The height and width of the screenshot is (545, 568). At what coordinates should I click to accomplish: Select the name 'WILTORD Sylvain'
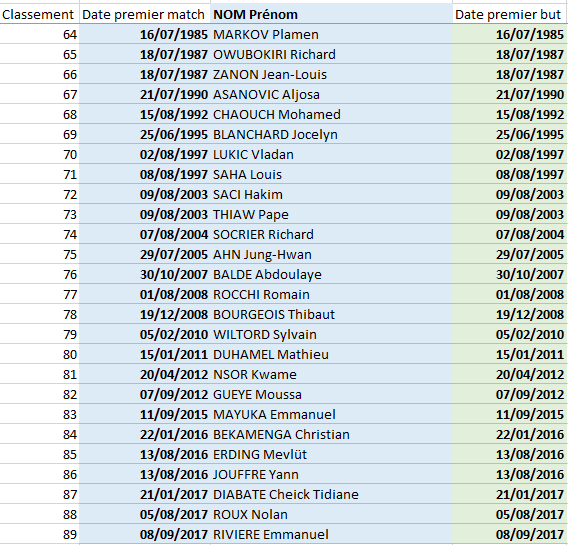point(265,334)
